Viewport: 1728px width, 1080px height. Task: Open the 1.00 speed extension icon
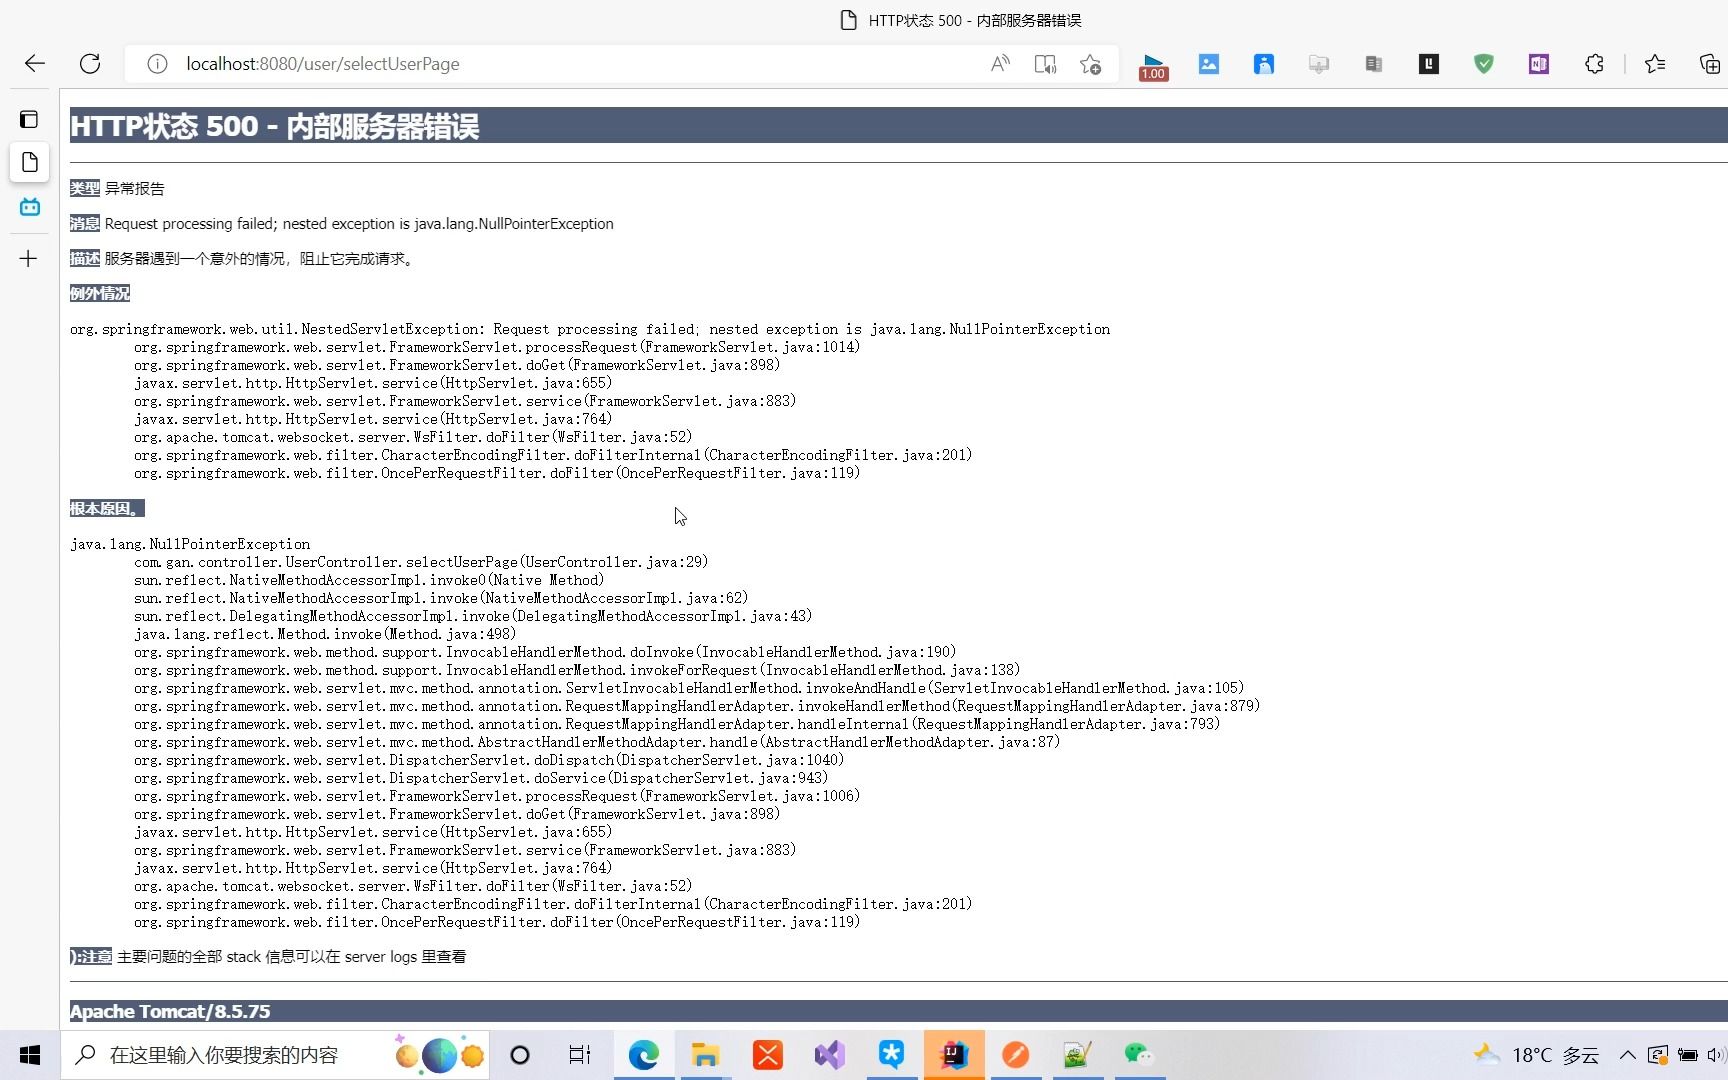tap(1153, 67)
